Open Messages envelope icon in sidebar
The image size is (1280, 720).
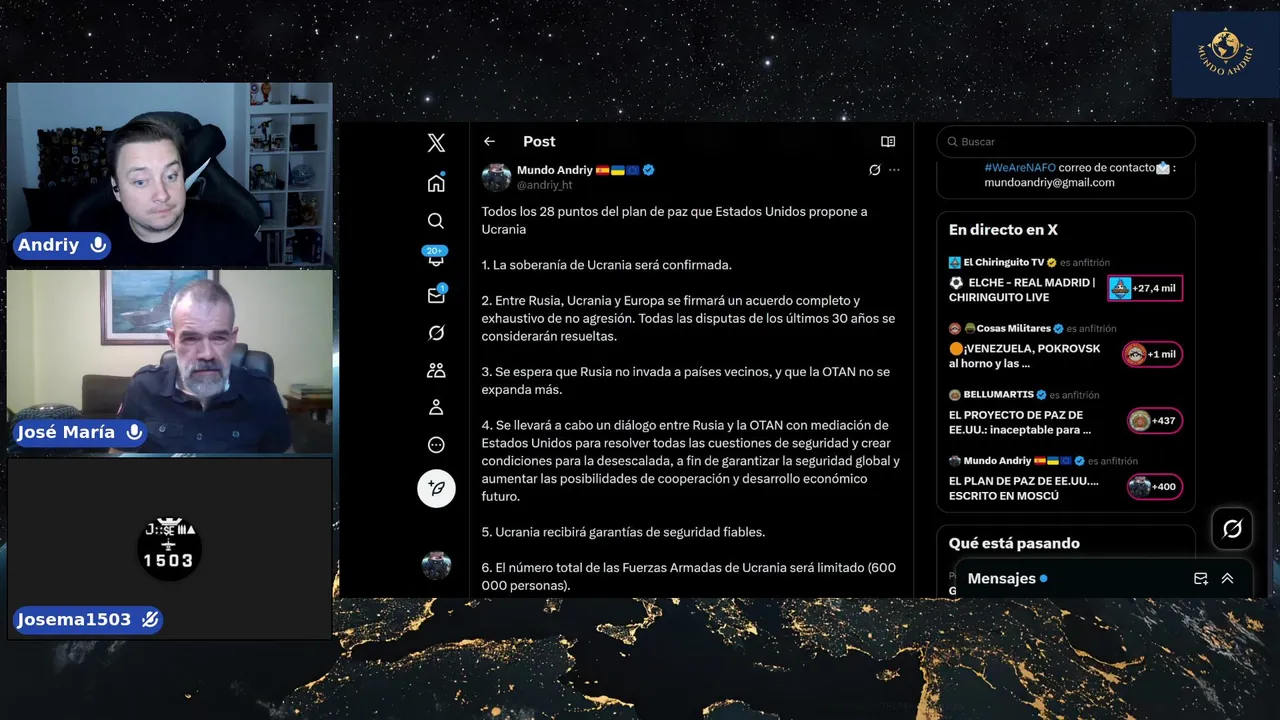436,295
